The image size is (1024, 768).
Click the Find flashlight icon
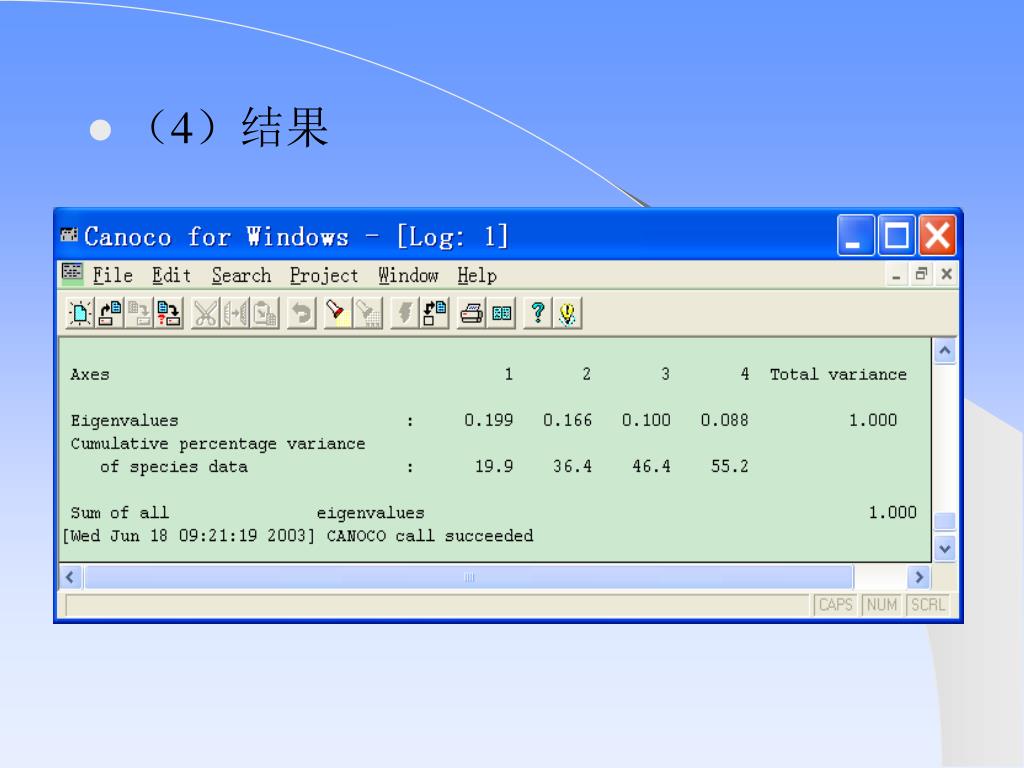click(x=338, y=313)
